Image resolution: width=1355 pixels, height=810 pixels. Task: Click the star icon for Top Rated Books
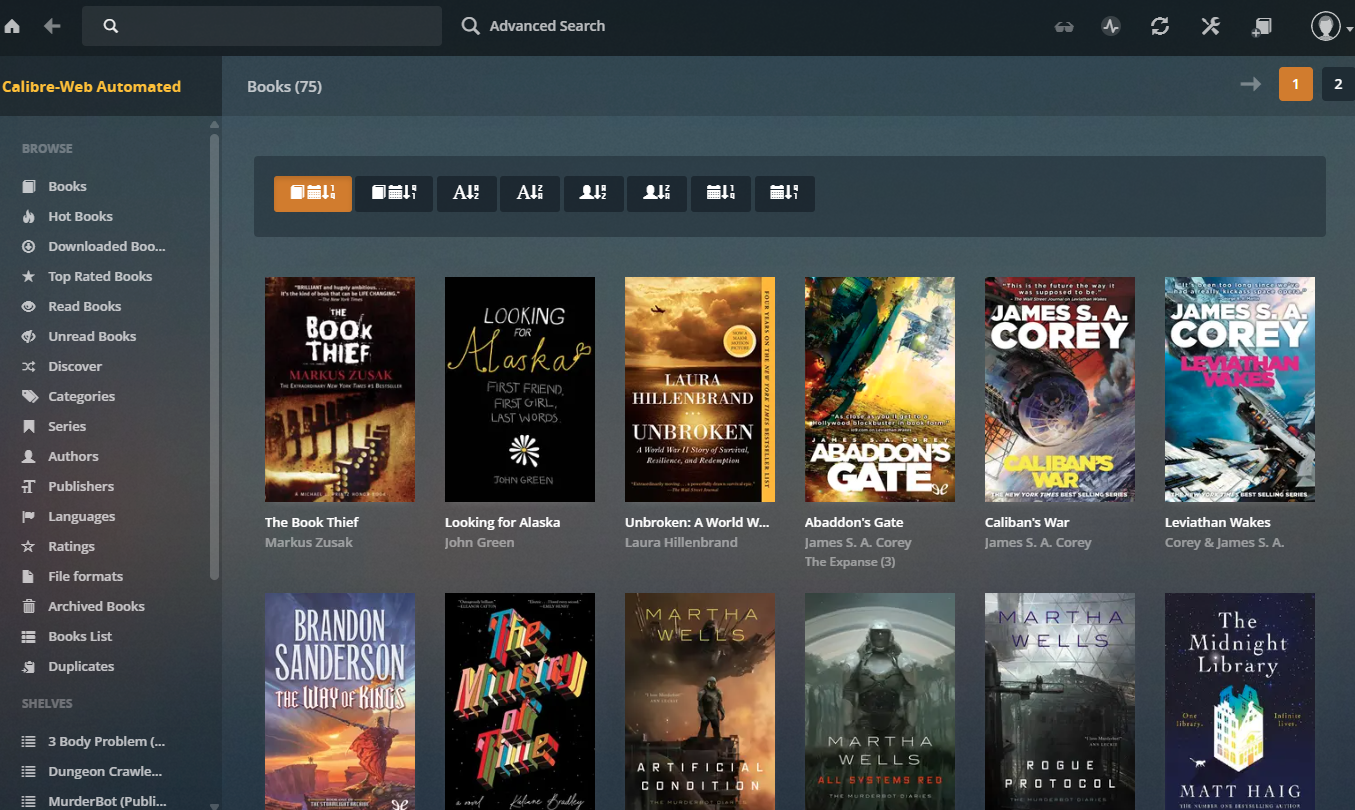pyautogui.click(x=29, y=276)
